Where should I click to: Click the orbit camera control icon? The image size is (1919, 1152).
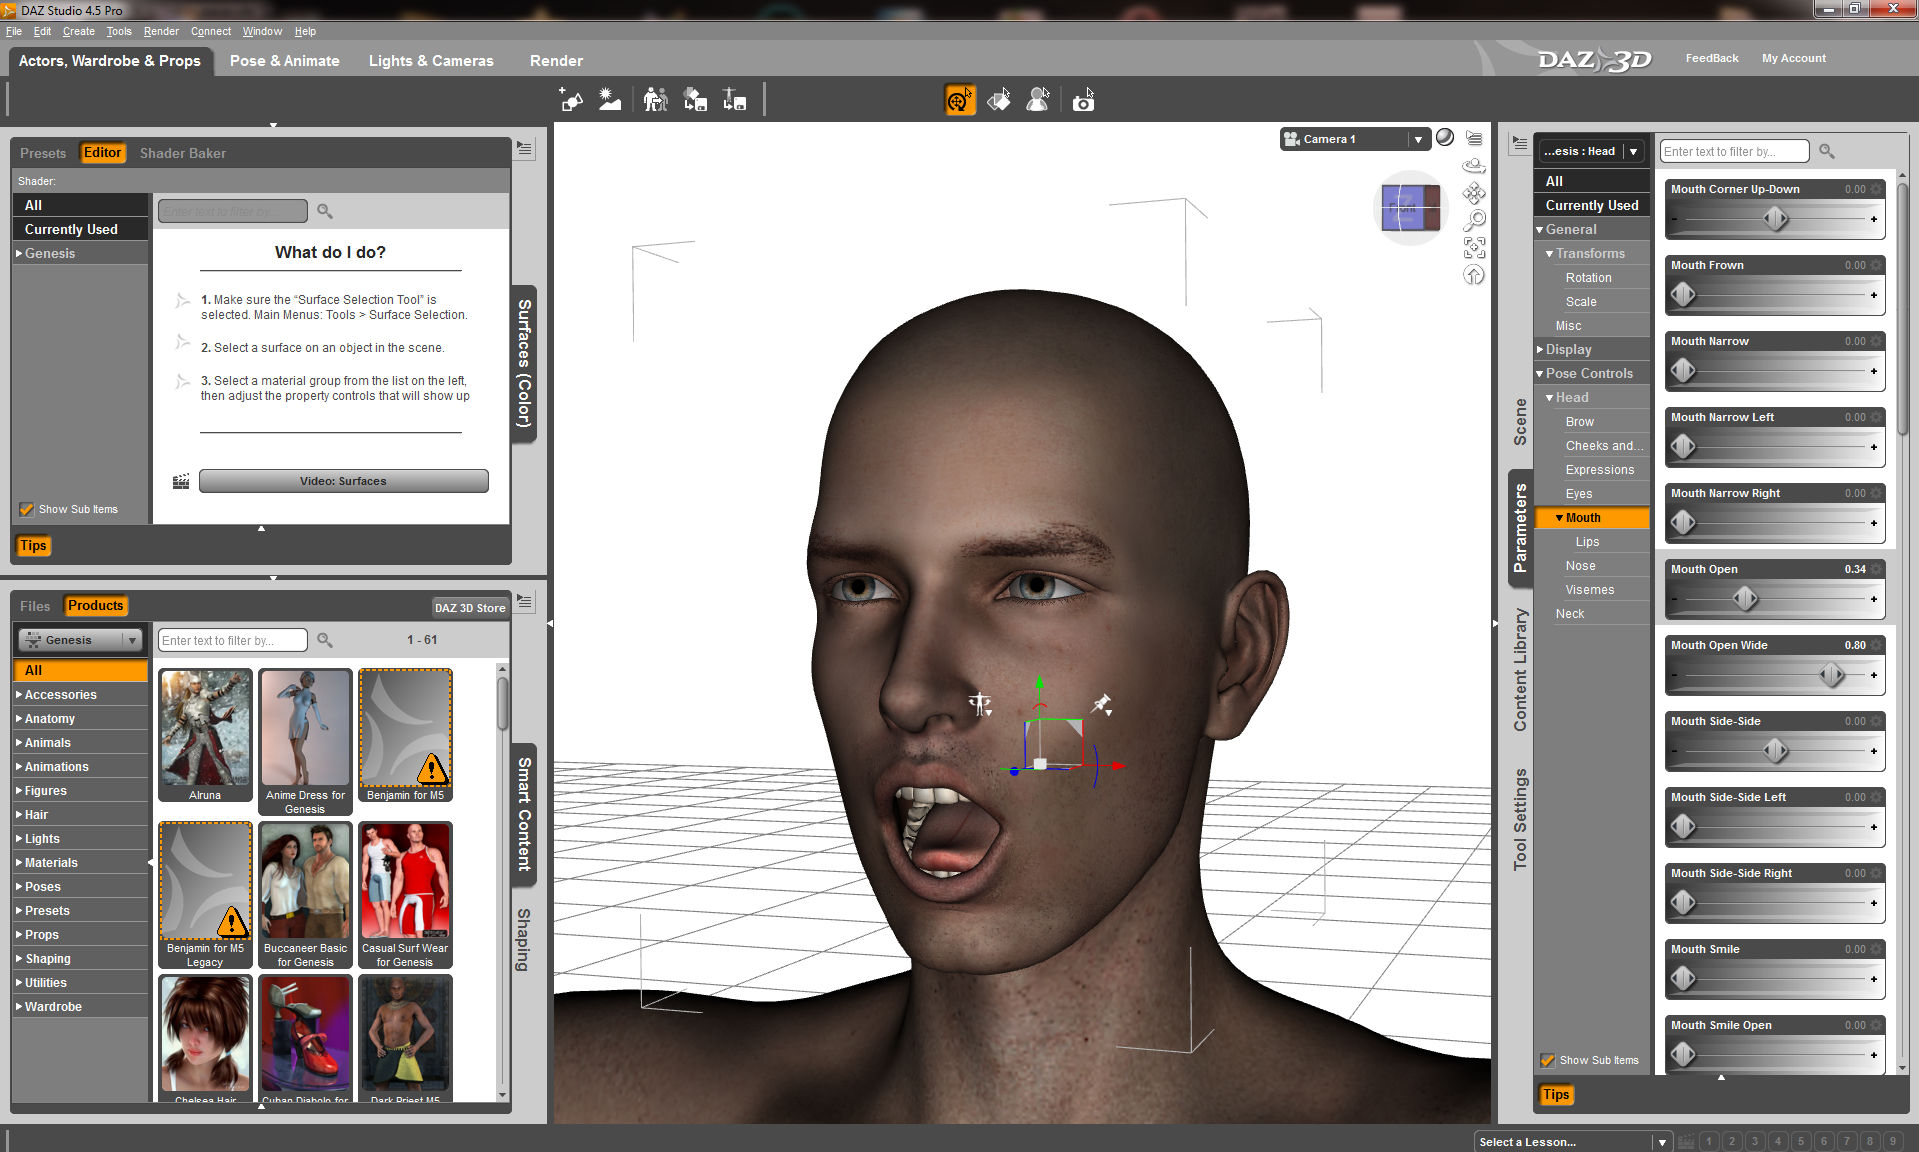coord(1474,165)
